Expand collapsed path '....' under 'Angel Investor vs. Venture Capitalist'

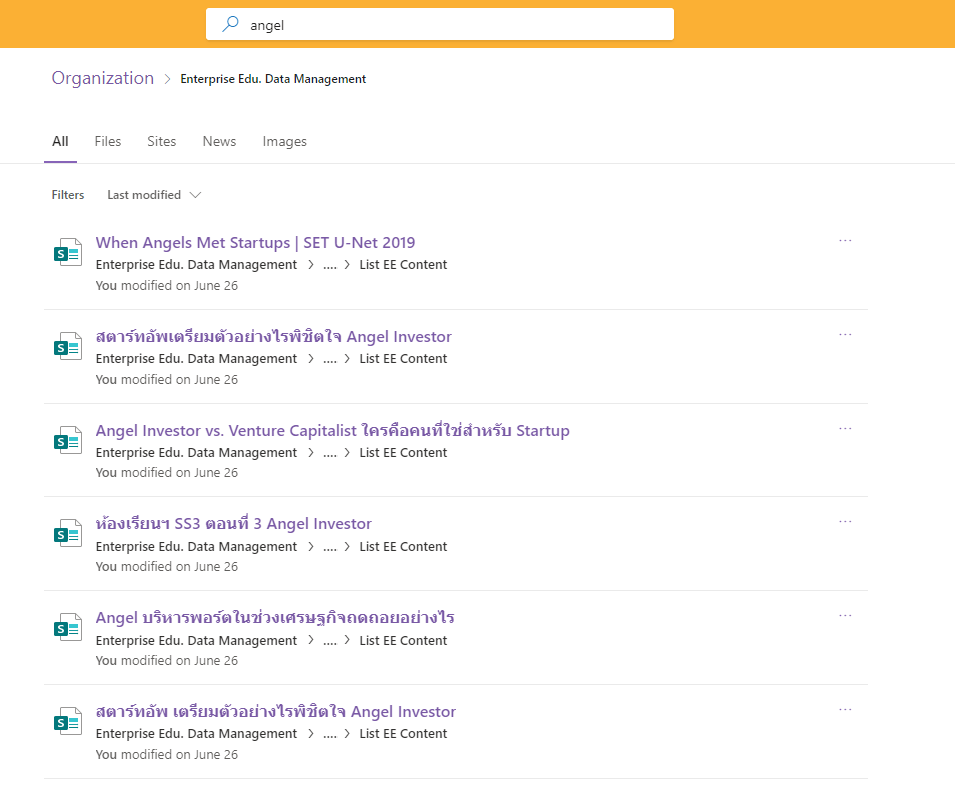click(329, 454)
